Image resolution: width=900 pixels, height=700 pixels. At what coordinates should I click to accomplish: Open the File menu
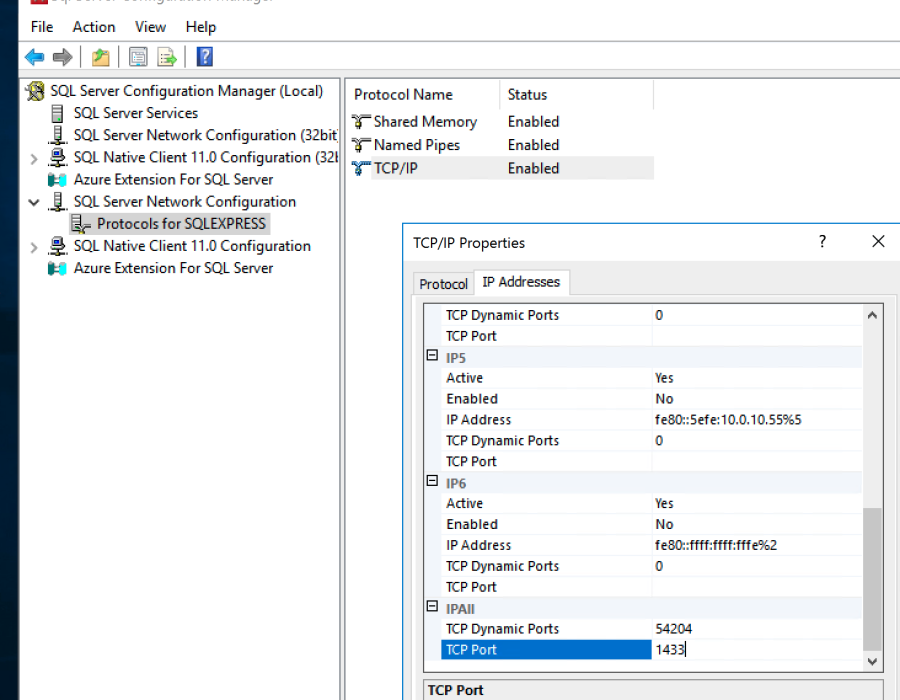(42, 27)
